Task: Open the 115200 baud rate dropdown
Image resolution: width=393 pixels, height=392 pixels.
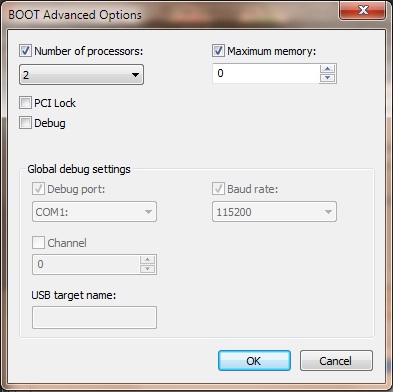Action: (x=274, y=212)
